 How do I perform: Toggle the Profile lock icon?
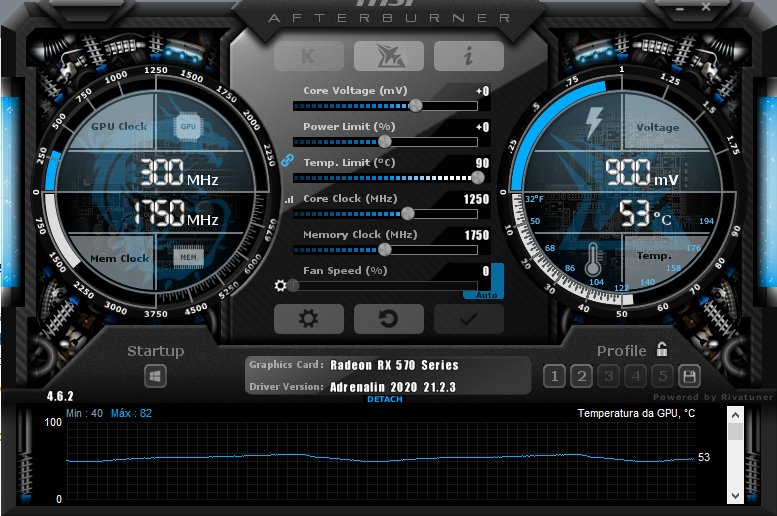(662, 349)
